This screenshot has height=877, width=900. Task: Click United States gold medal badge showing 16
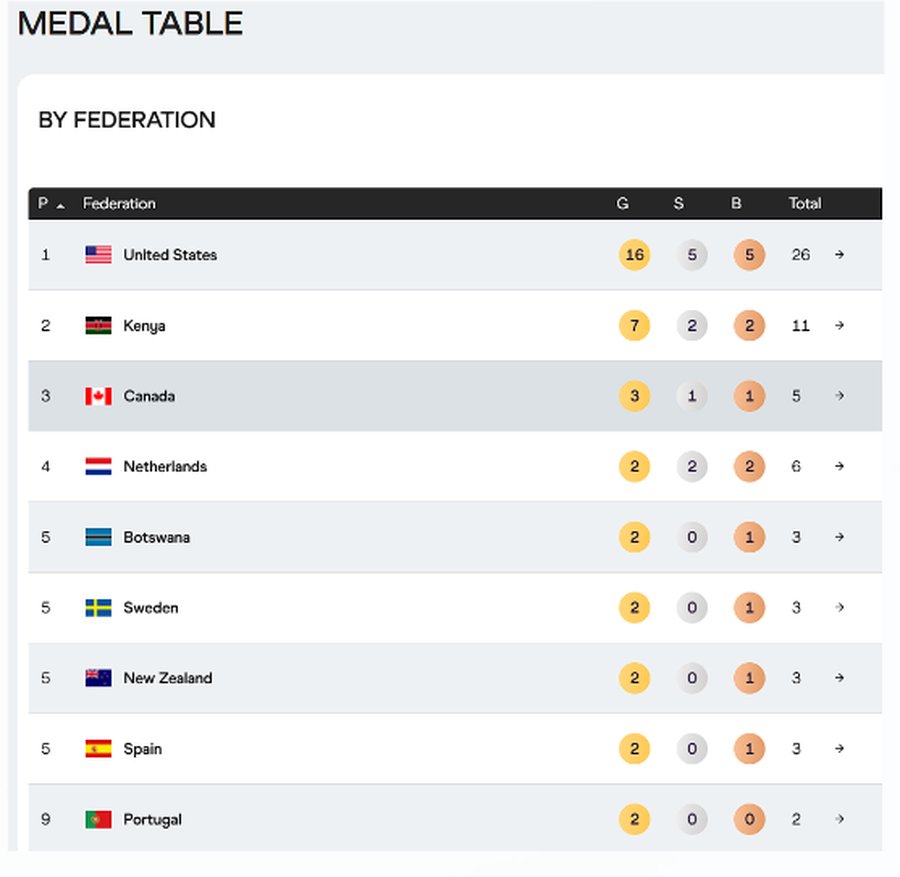[x=634, y=254]
